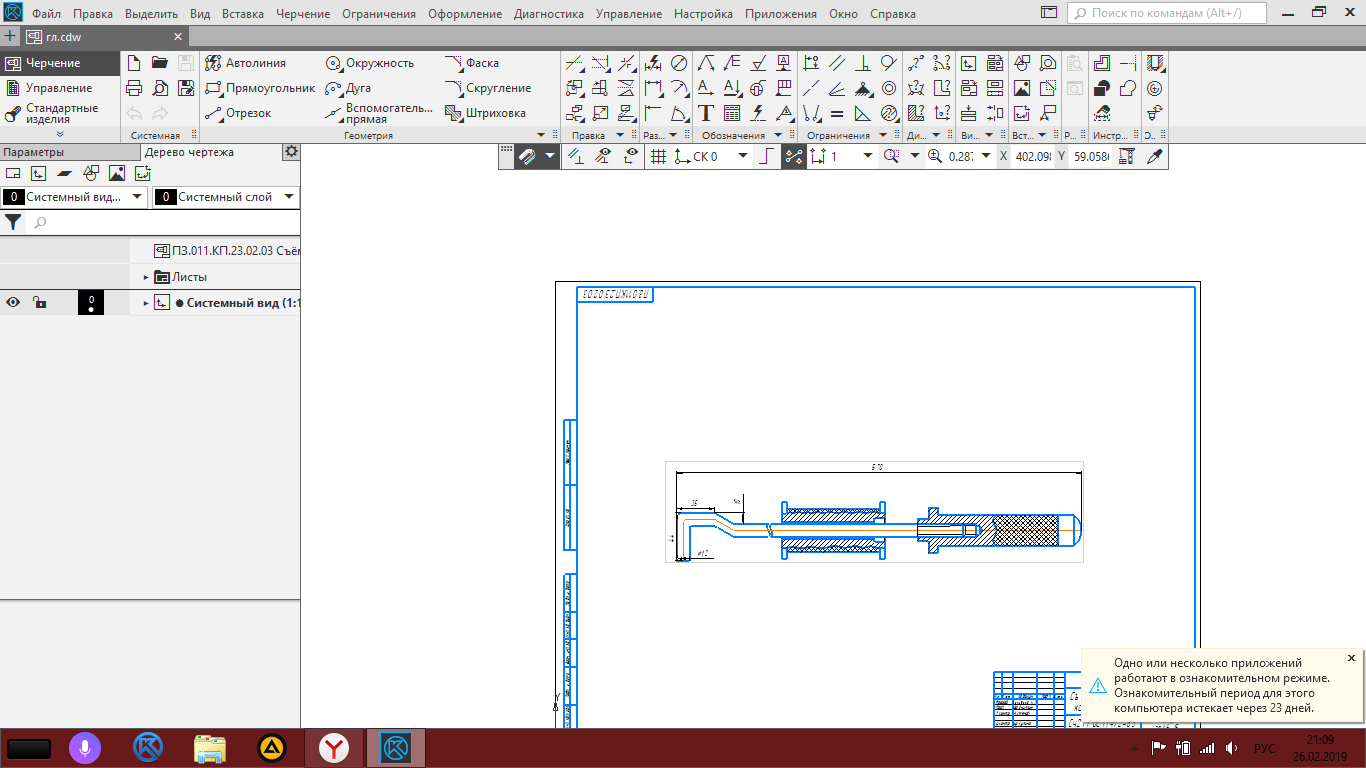Toggle the snap magnet button
The width and height of the screenshot is (1366, 768).
[x=528, y=156]
